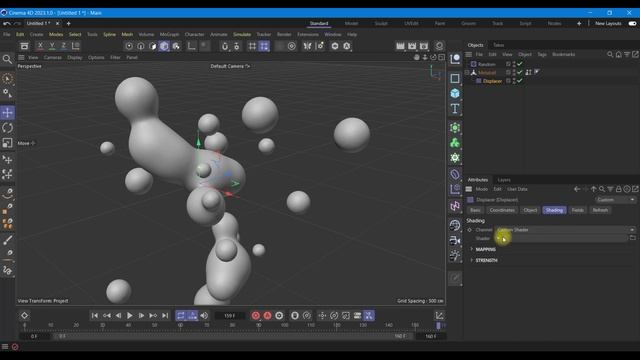Open the Floor environment globe icon
The image size is (640, 360).
tap(455, 225)
